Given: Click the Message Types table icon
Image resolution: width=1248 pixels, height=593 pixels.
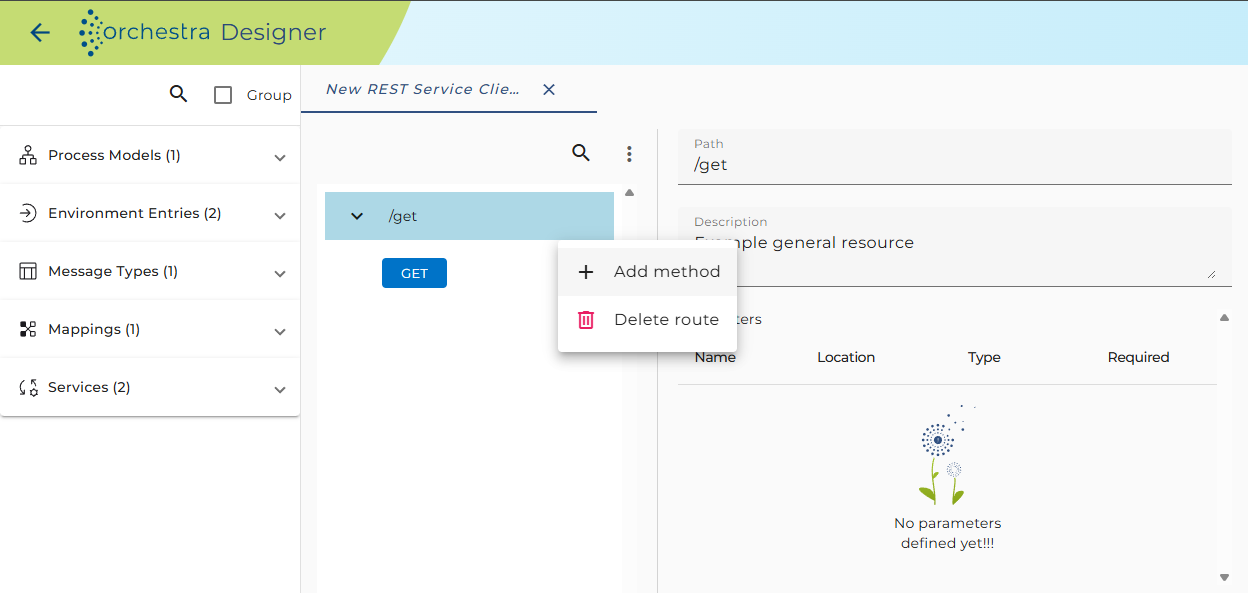Looking at the screenshot, I should (x=28, y=271).
